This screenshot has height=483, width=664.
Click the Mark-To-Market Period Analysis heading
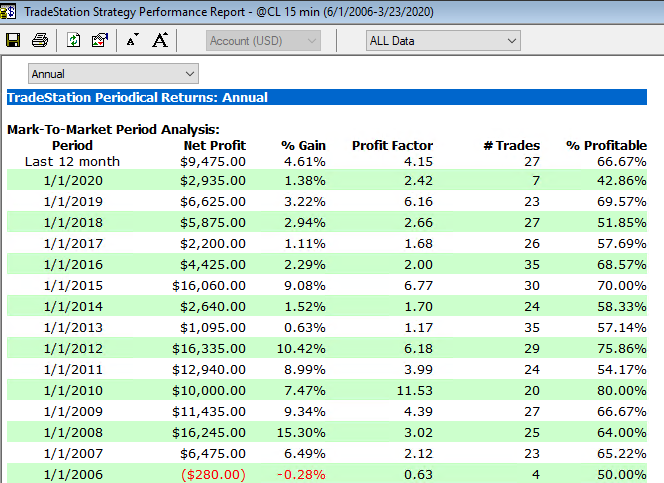(x=113, y=130)
